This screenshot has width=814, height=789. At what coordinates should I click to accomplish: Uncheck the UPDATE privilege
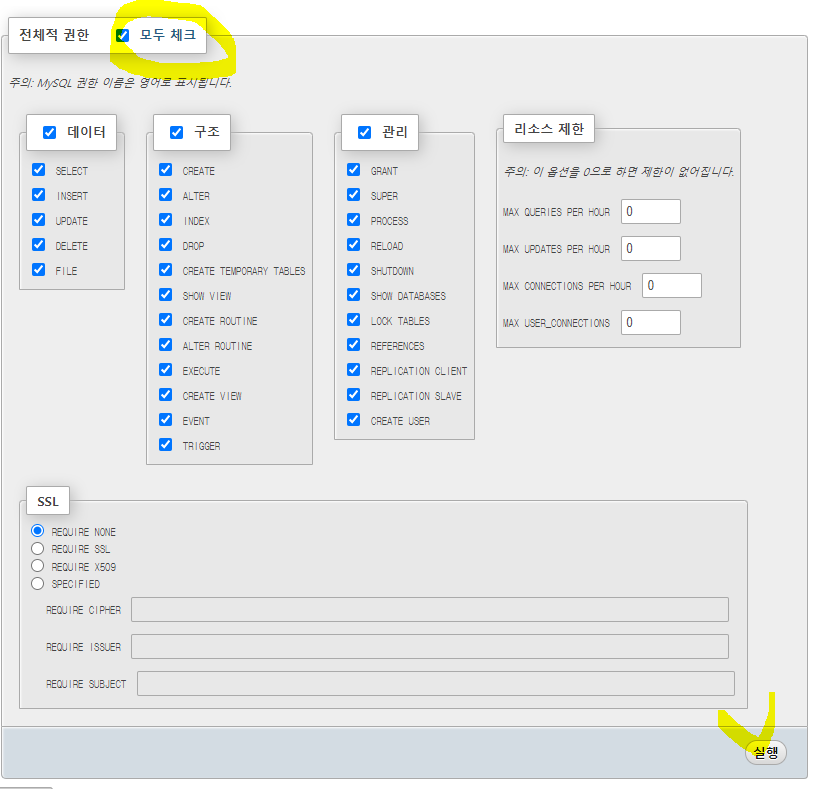tap(38, 219)
